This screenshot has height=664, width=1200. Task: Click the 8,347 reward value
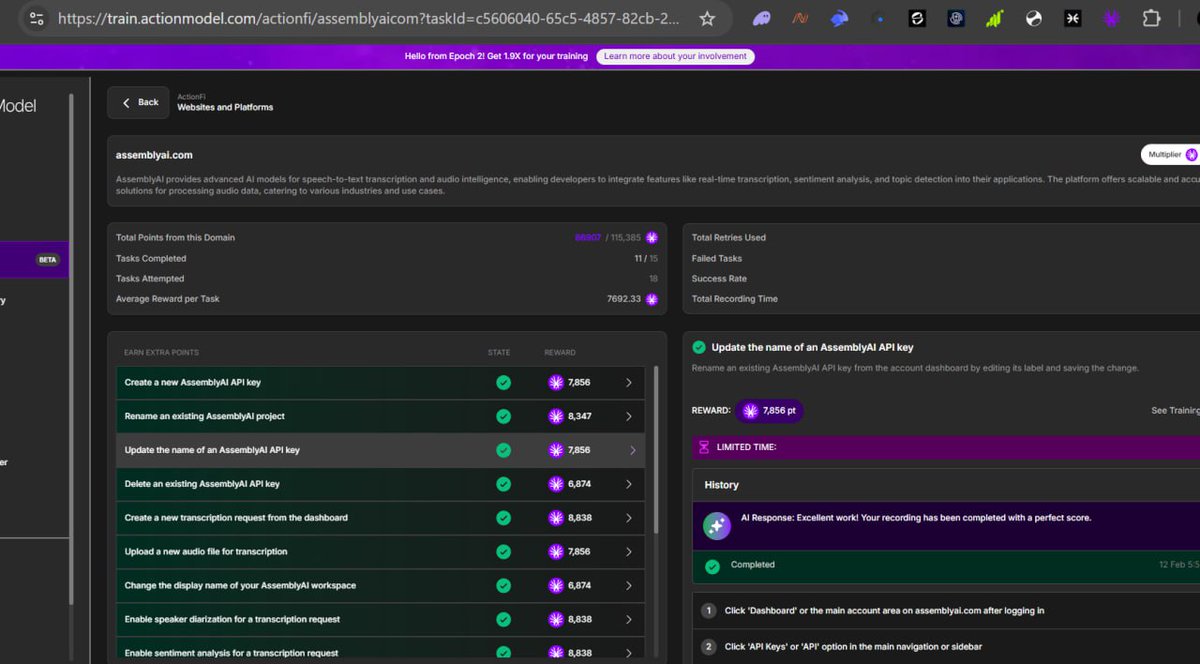click(579, 416)
